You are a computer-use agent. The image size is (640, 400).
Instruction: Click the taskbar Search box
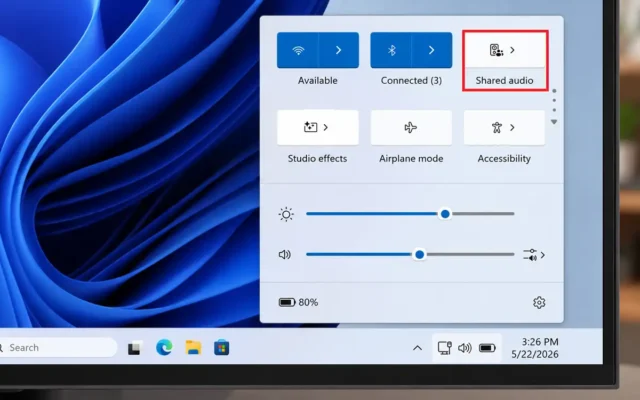(x=57, y=348)
